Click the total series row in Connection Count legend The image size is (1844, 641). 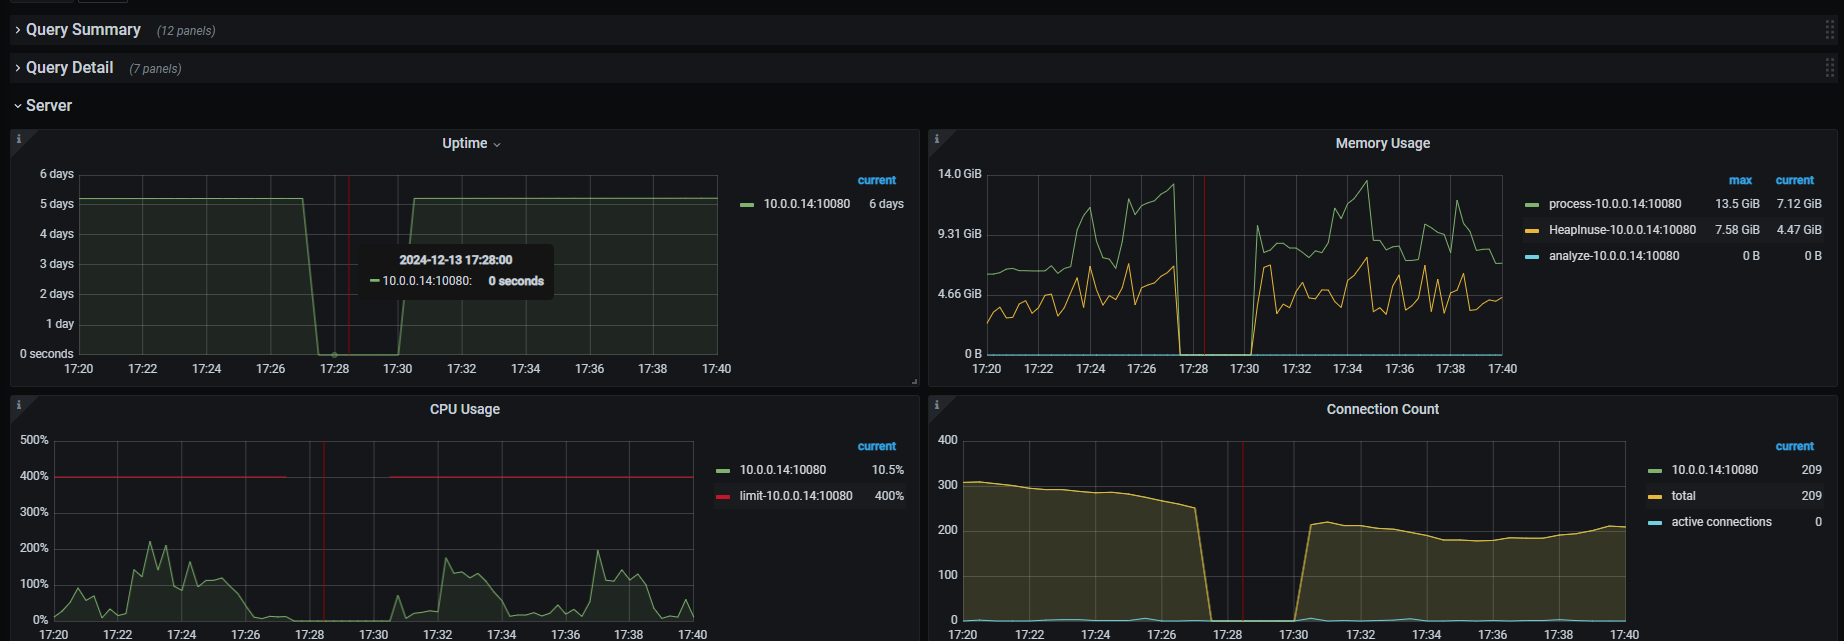point(1683,496)
